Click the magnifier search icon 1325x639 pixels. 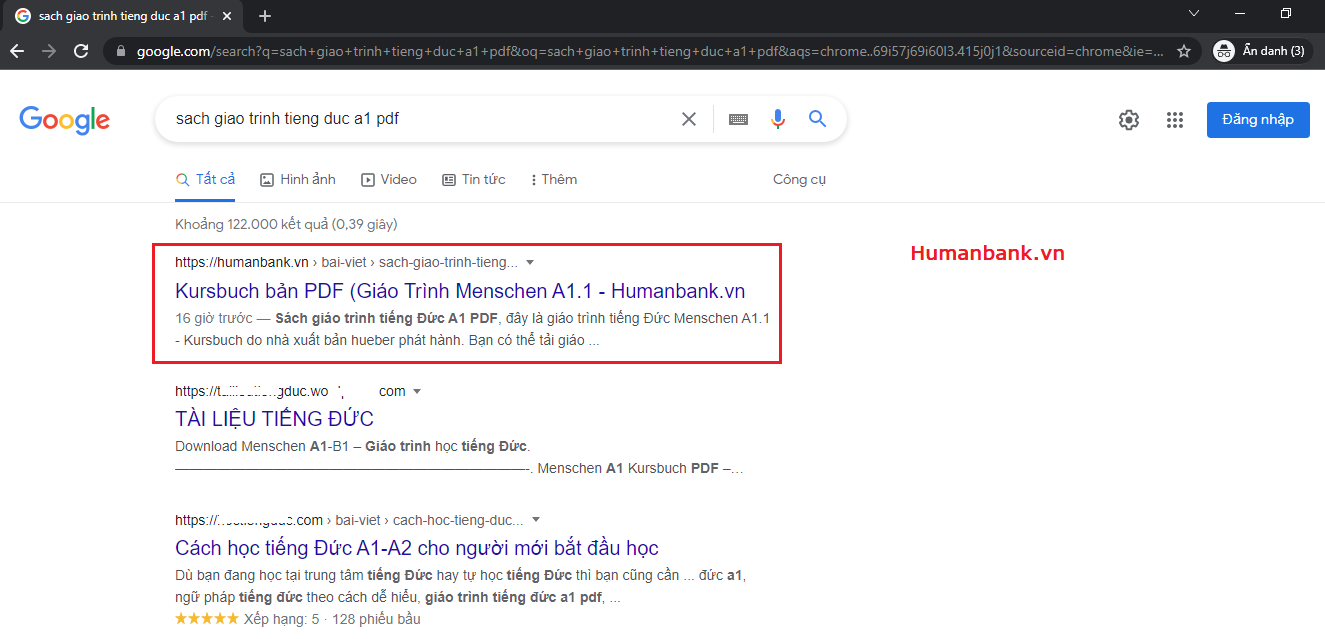817,119
